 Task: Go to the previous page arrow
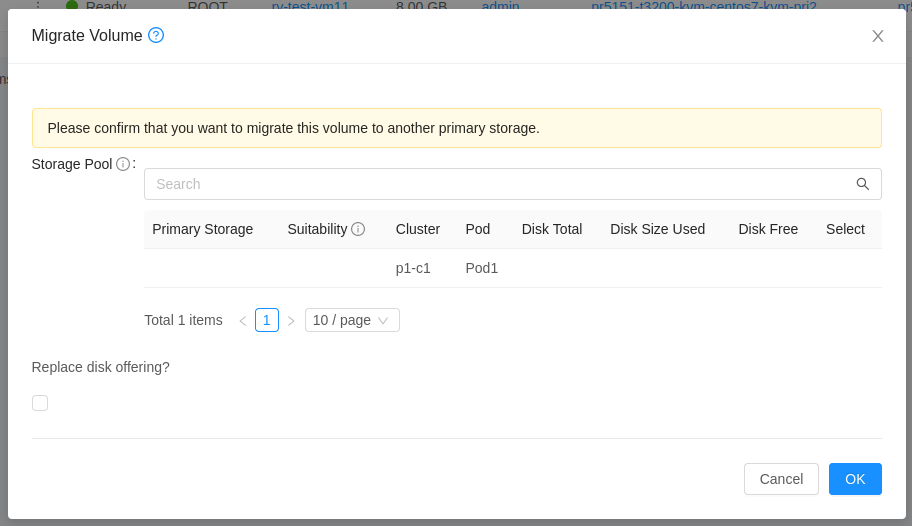coord(242,321)
